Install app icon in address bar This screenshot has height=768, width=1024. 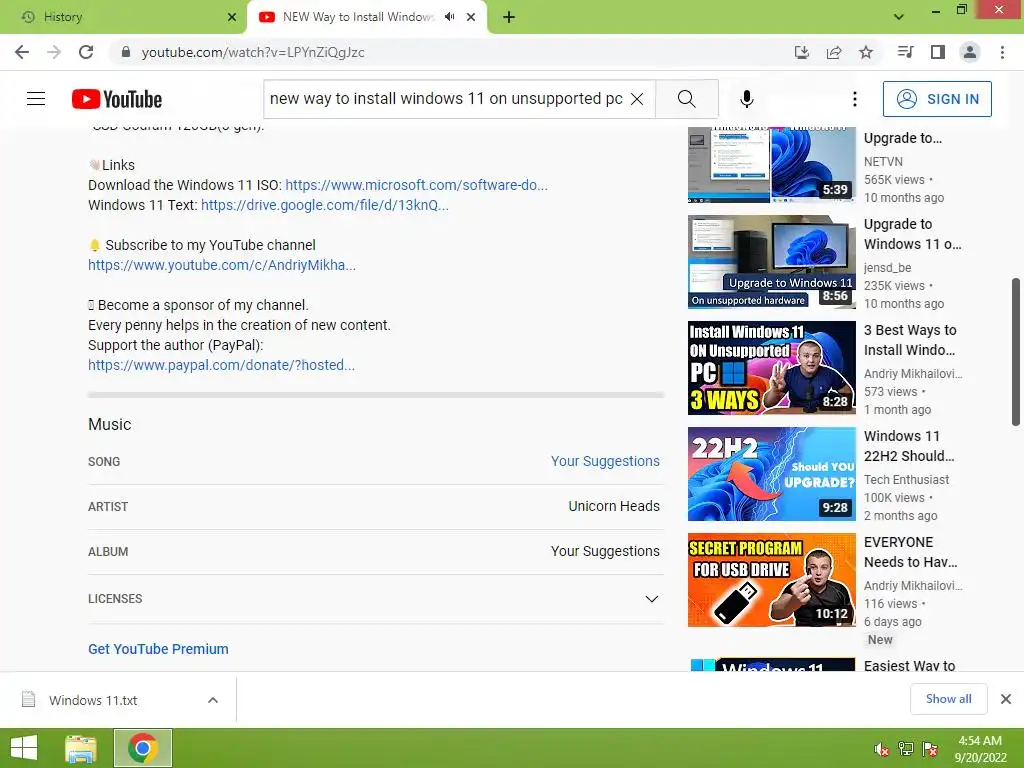801,52
